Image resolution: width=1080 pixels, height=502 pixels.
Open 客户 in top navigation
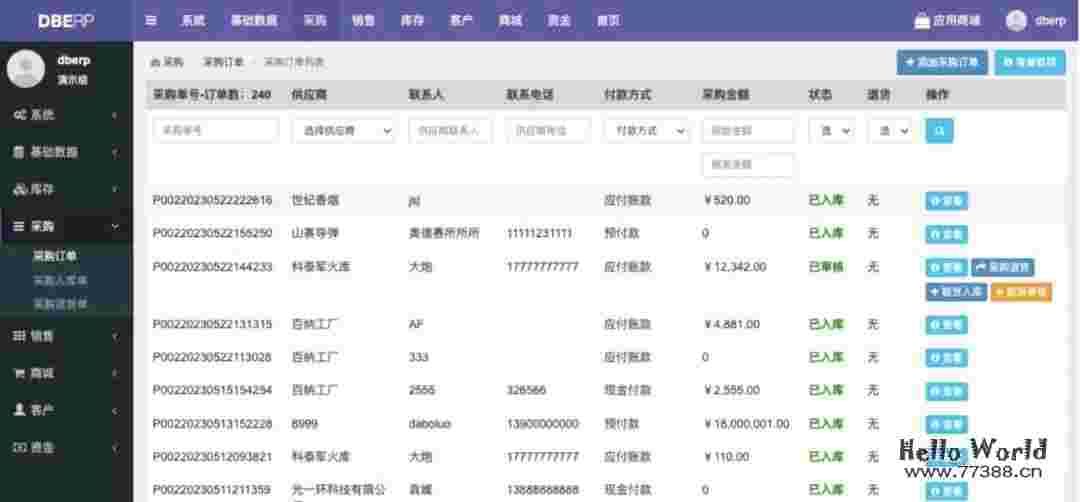[461, 21]
